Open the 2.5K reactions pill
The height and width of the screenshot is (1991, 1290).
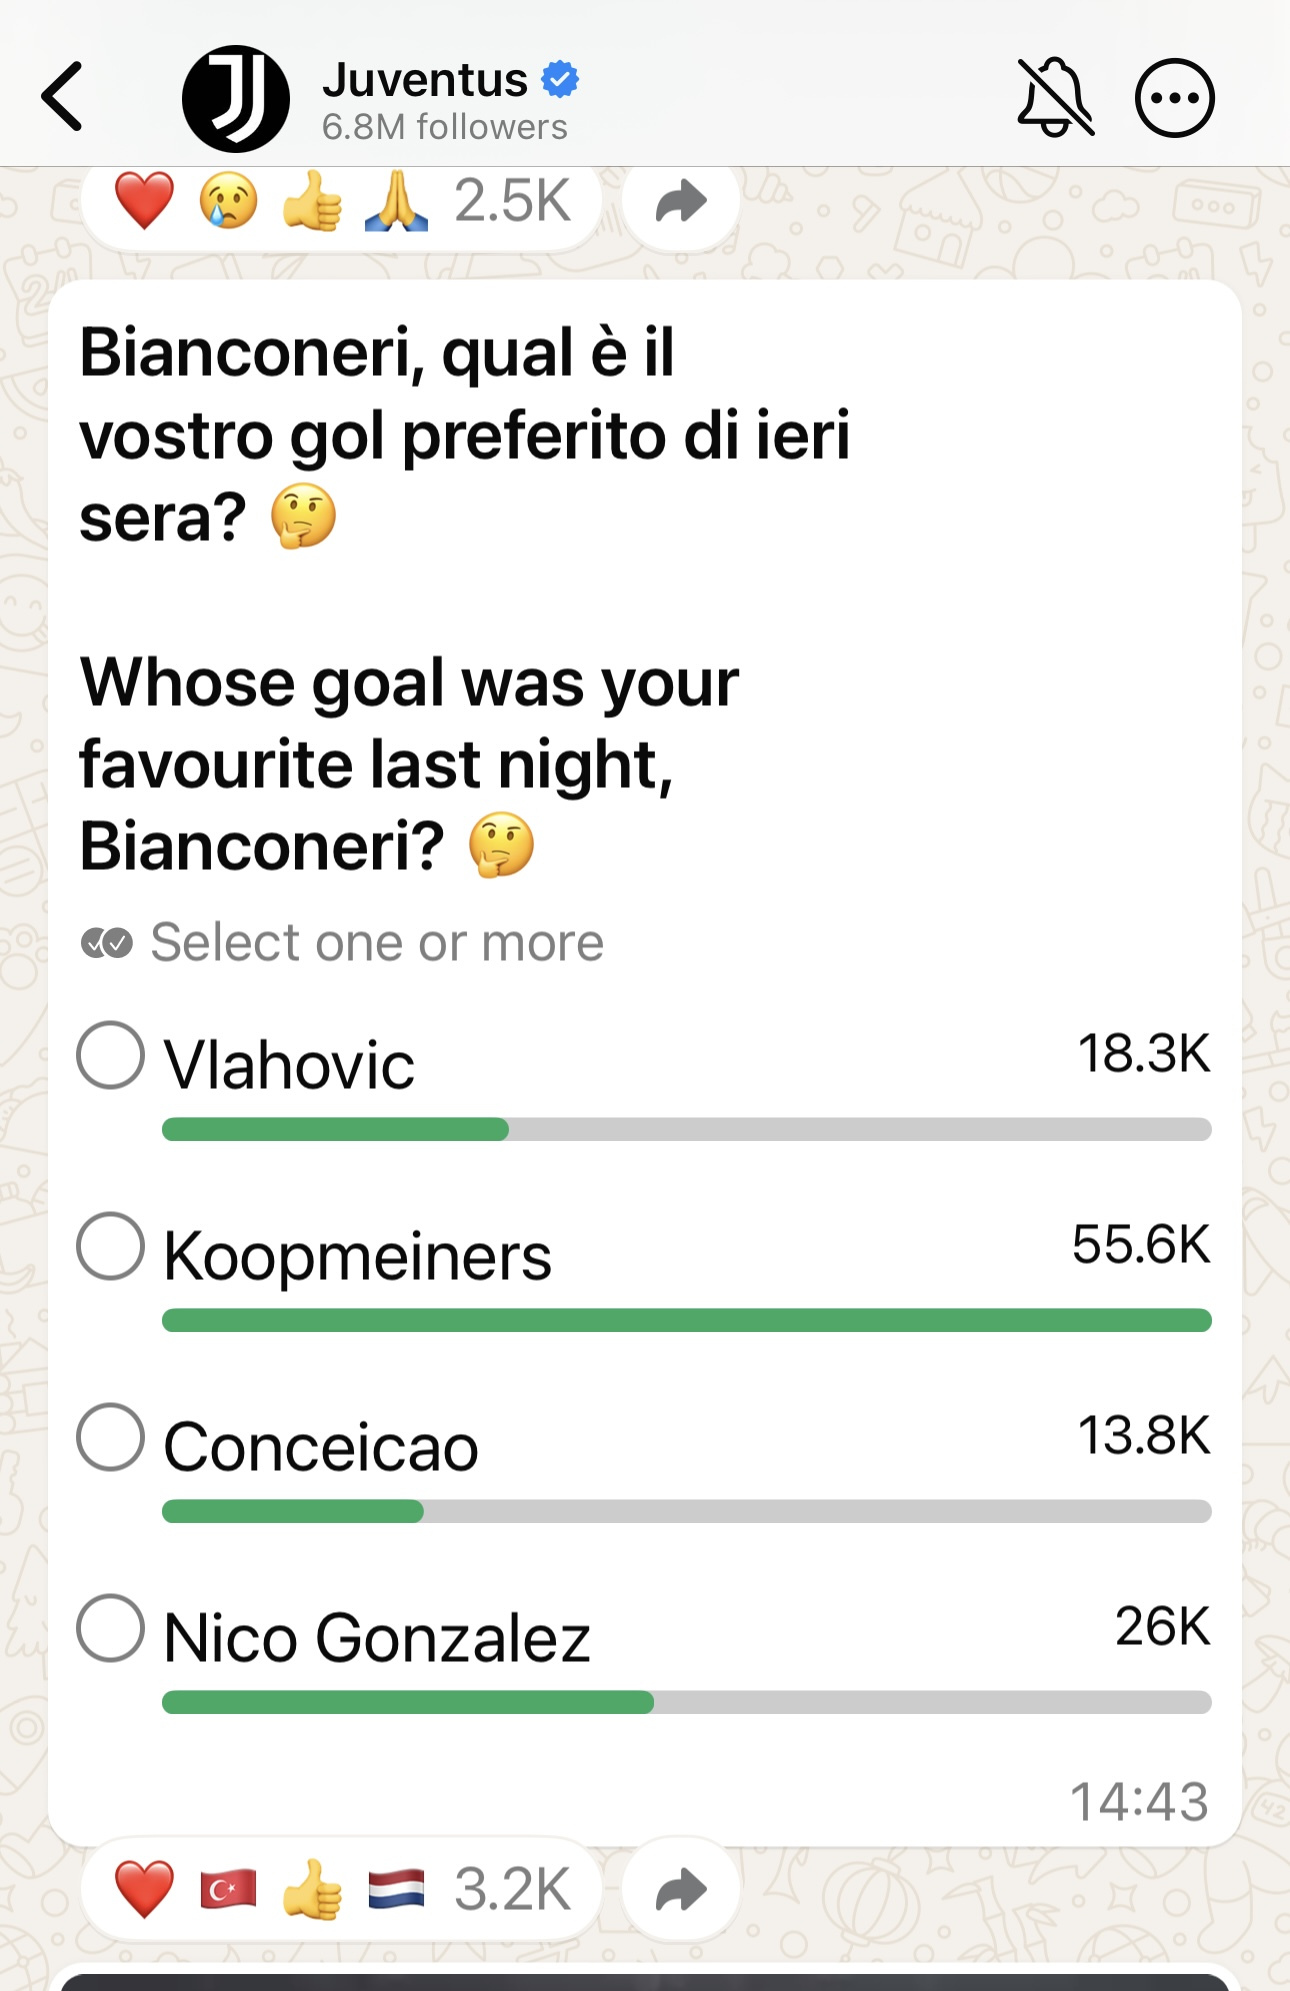[341, 202]
